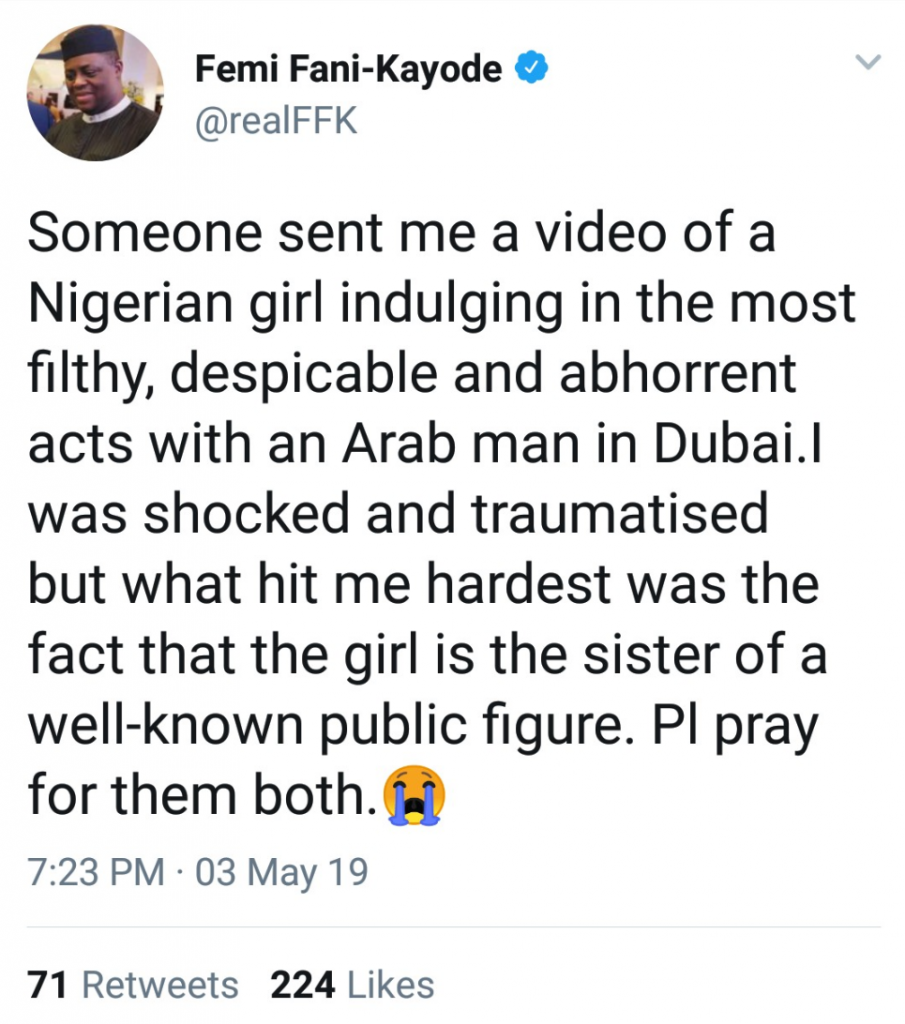View the 224 Likes list
Viewport: 905px width, 1024px height.
(x=352, y=984)
